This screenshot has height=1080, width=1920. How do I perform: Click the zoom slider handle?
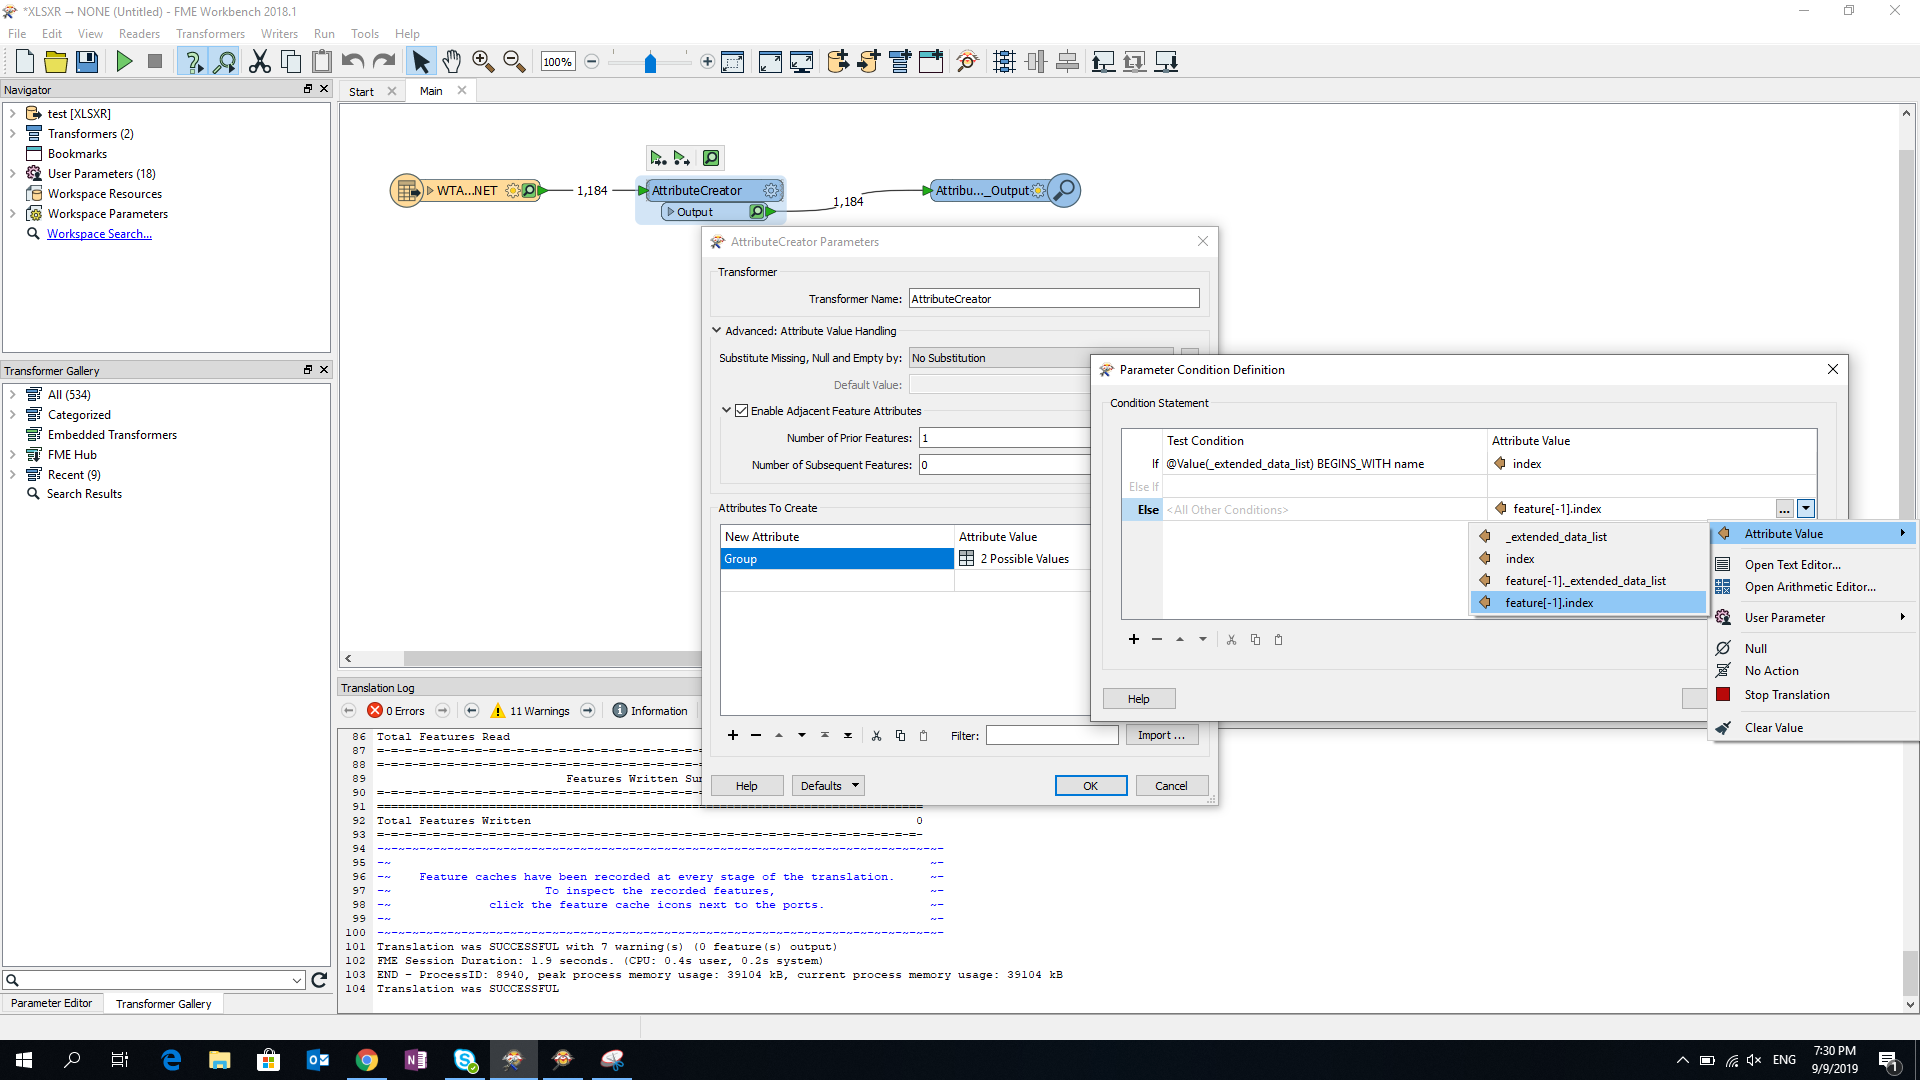click(650, 63)
